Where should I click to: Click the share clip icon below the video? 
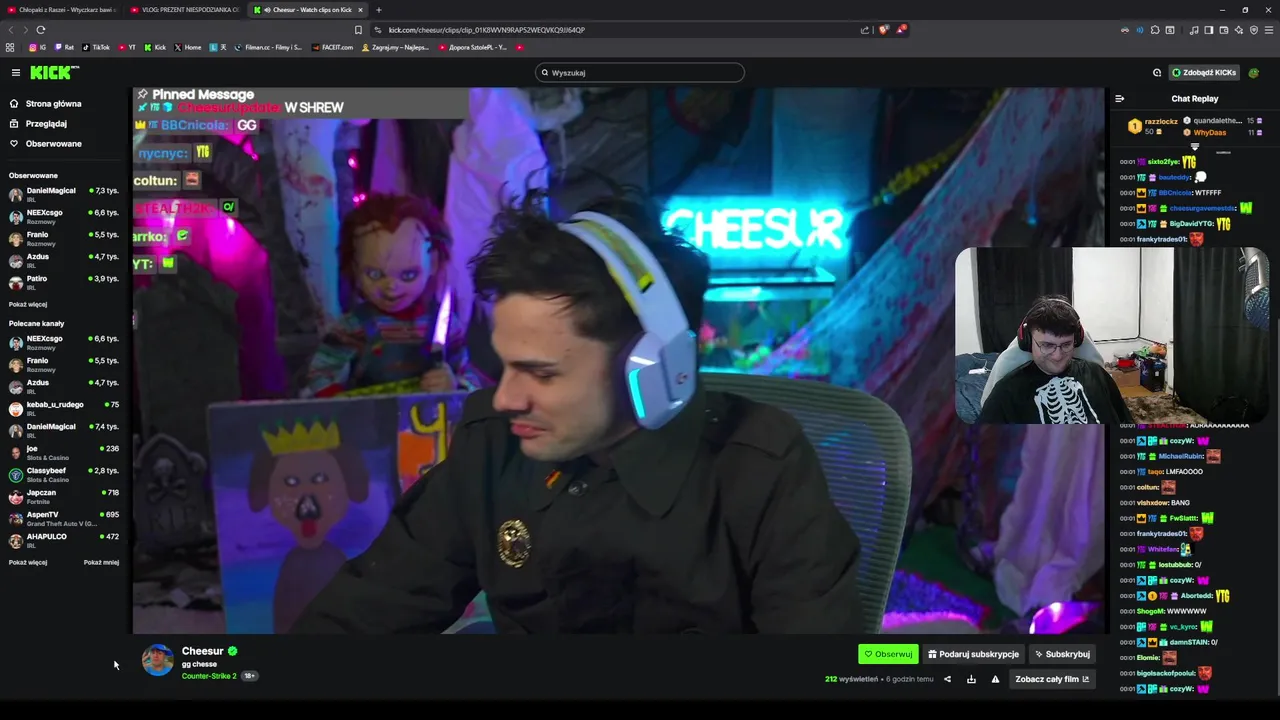tap(947, 679)
